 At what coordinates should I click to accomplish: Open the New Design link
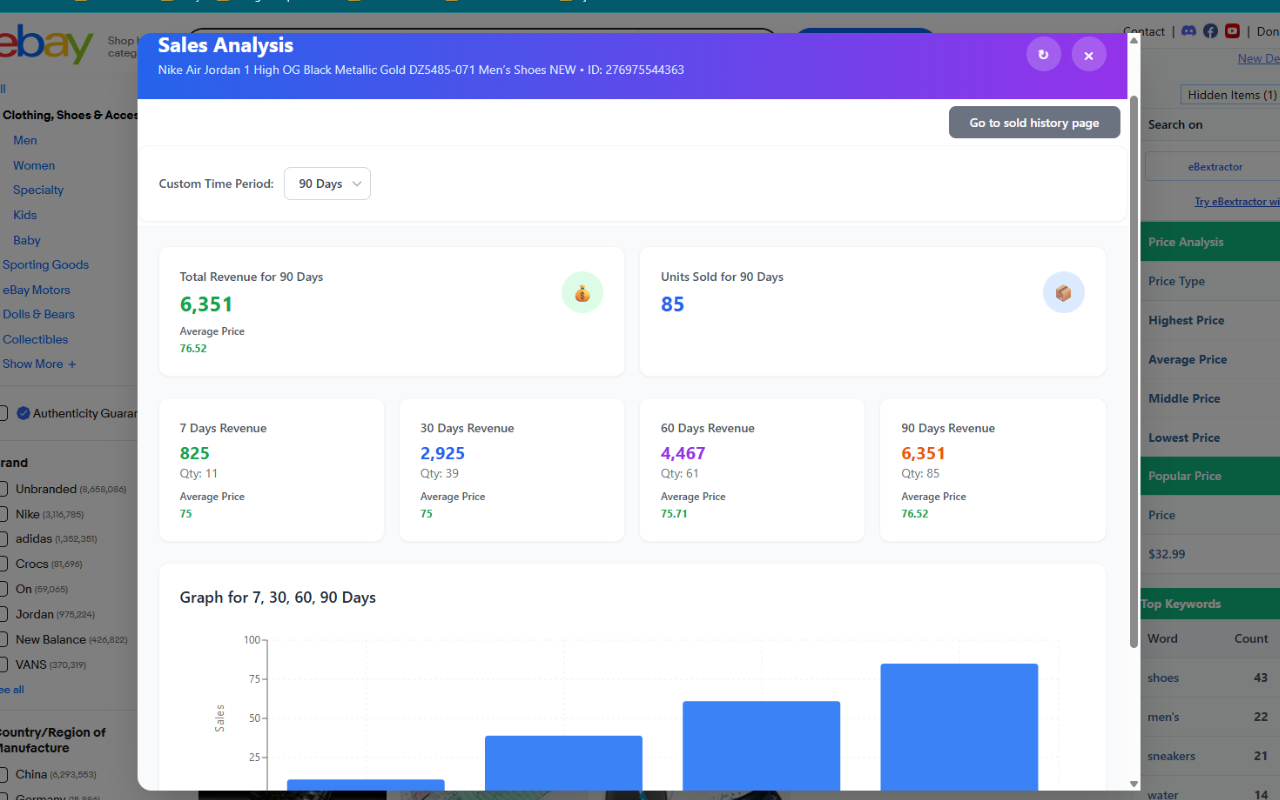pyautogui.click(x=1259, y=59)
